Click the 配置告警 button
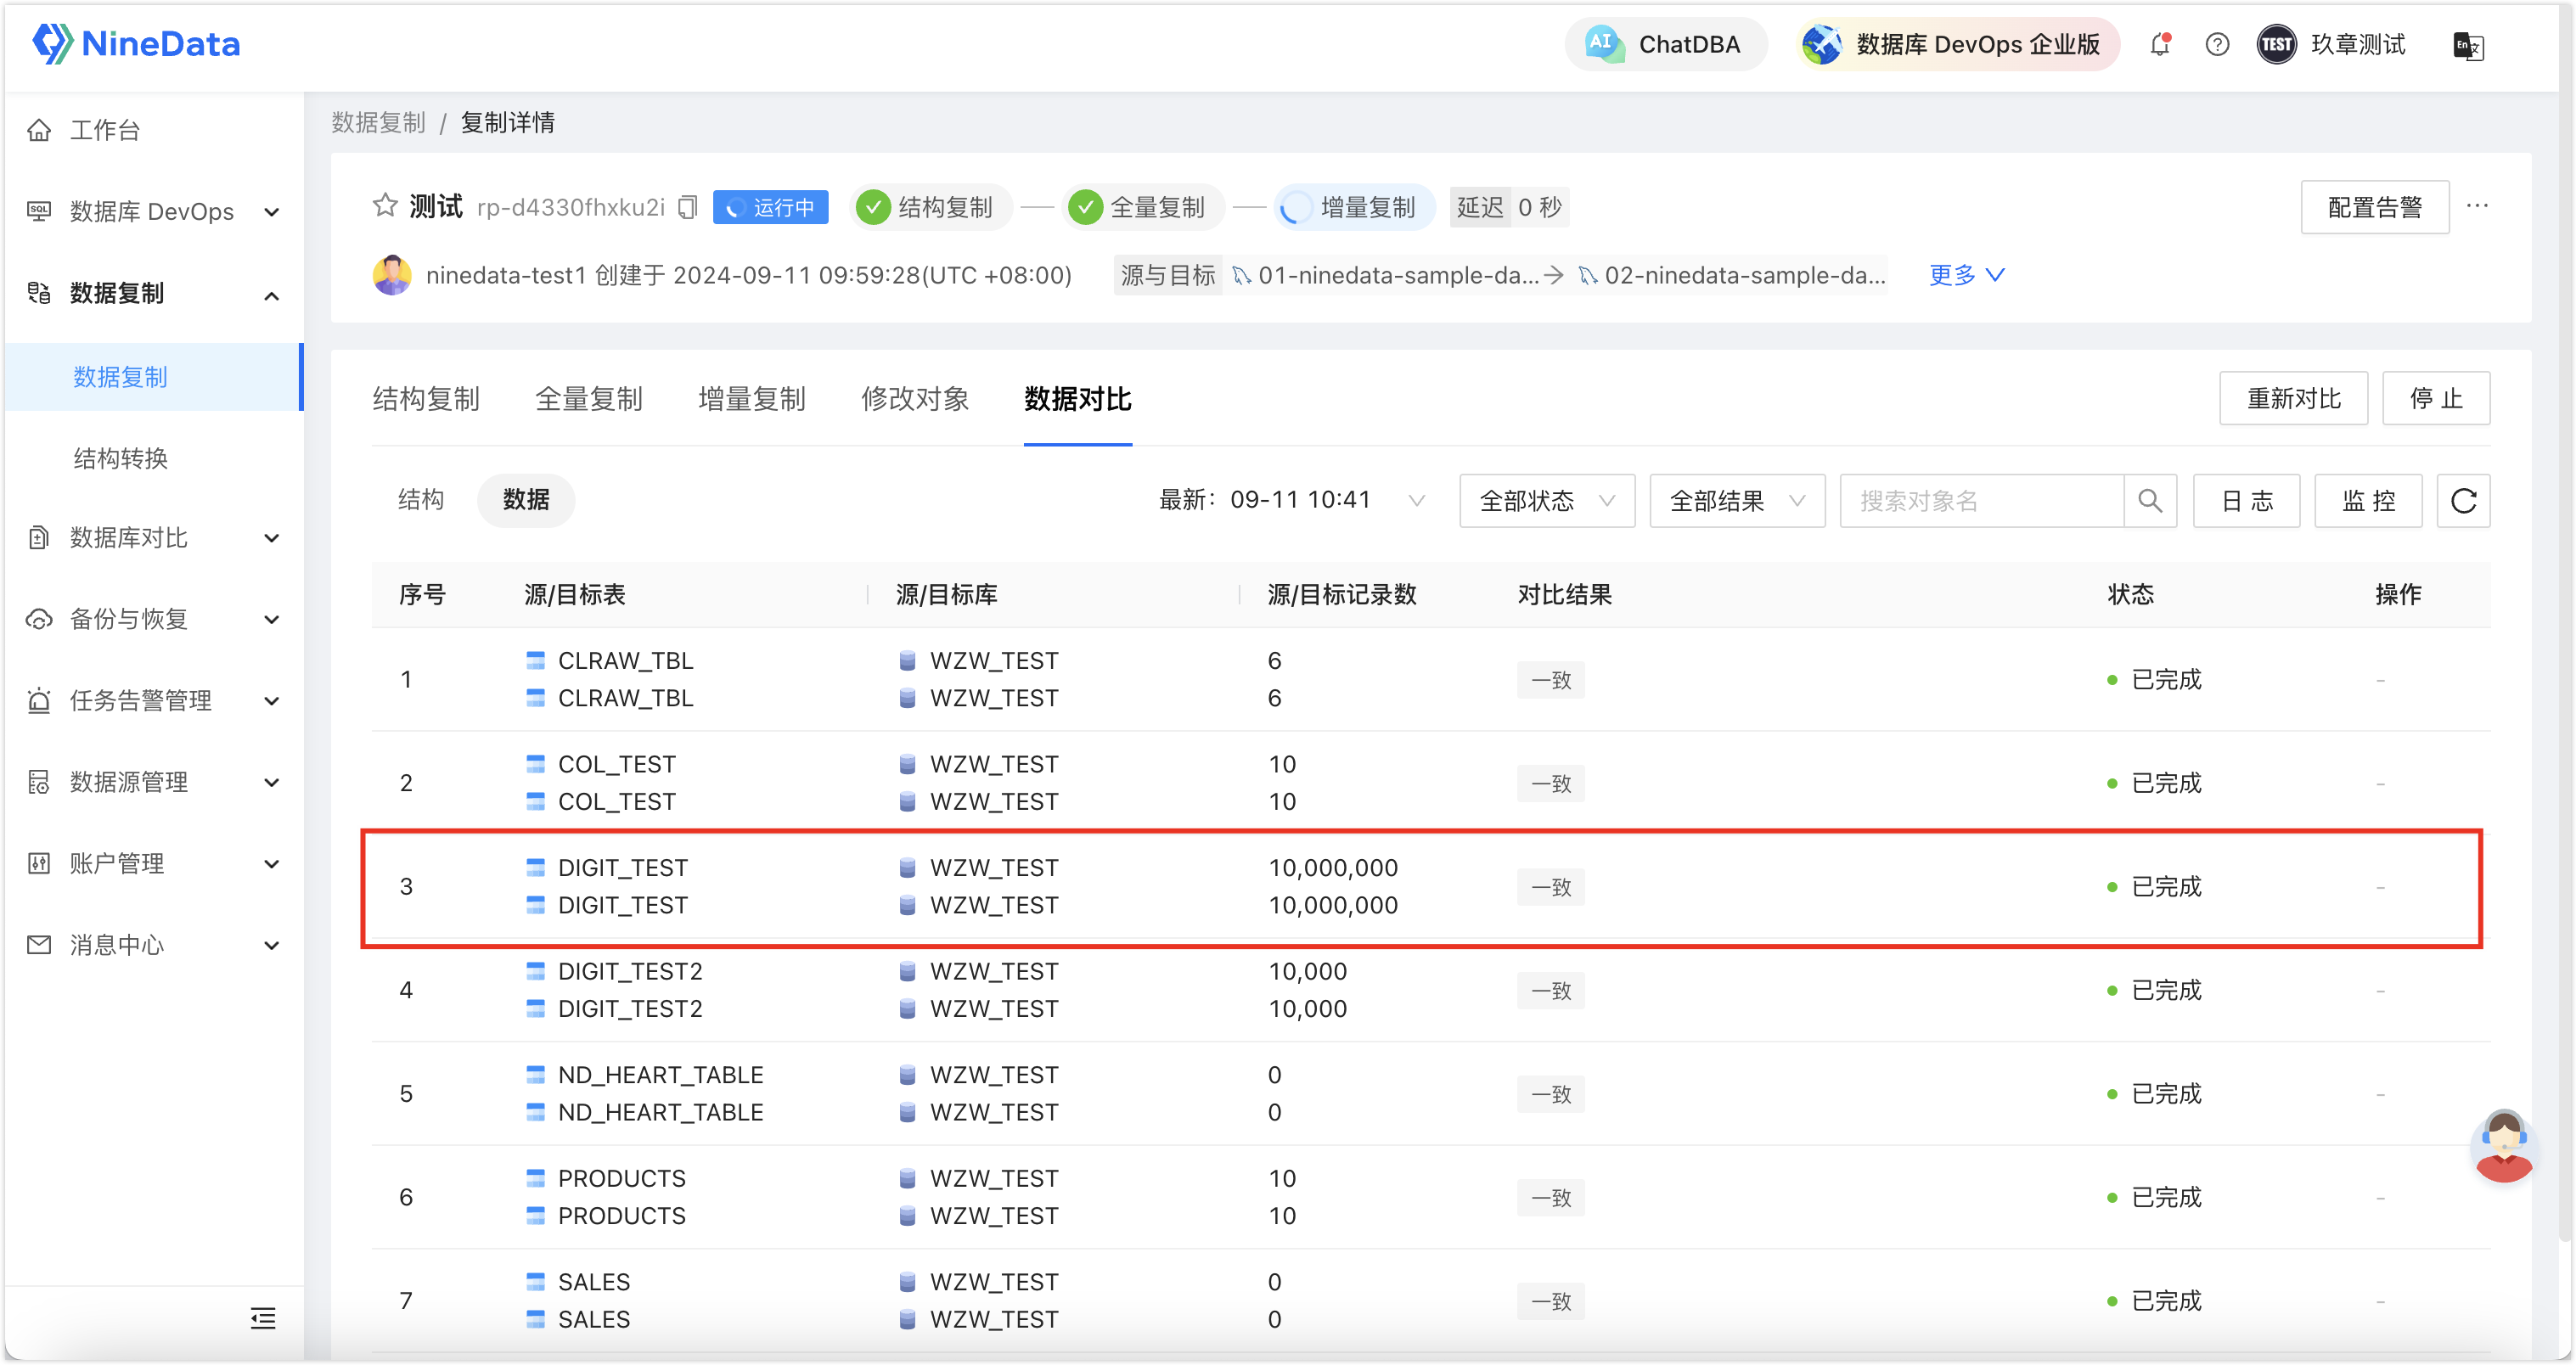 pos(2374,207)
